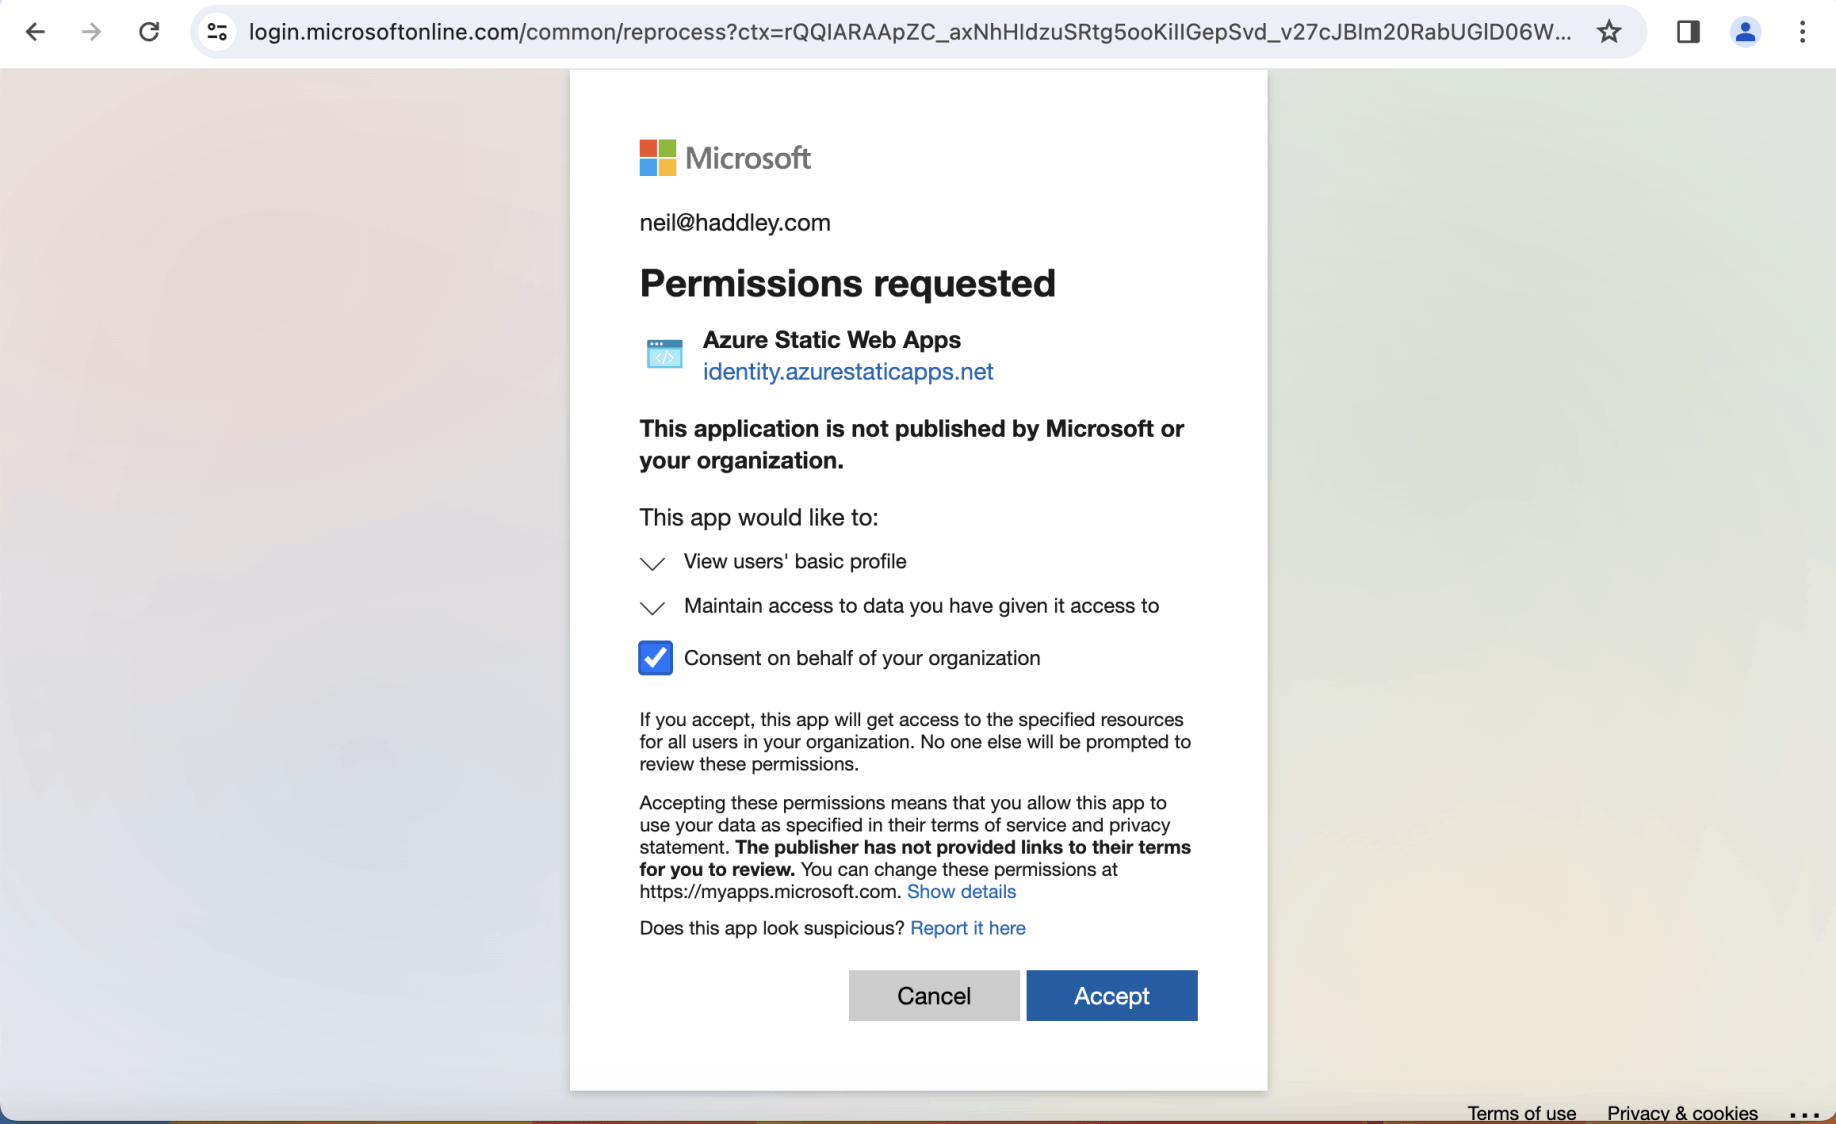Image resolution: width=1836 pixels, height=1124 pixels.
Task: Click the address bar URL field
Action: click(x=908, y=32)
